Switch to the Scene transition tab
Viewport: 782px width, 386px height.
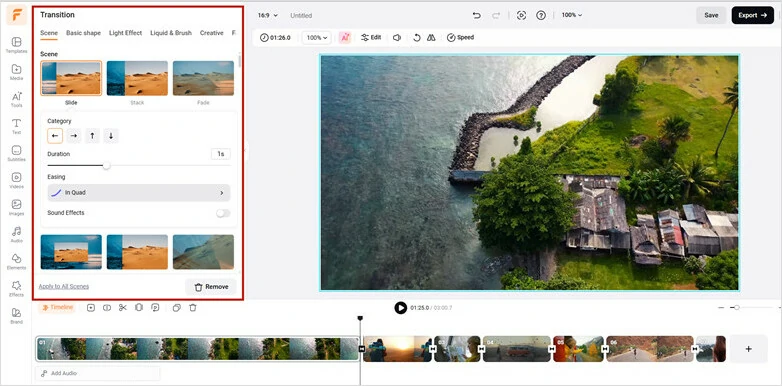pos(49,33)
